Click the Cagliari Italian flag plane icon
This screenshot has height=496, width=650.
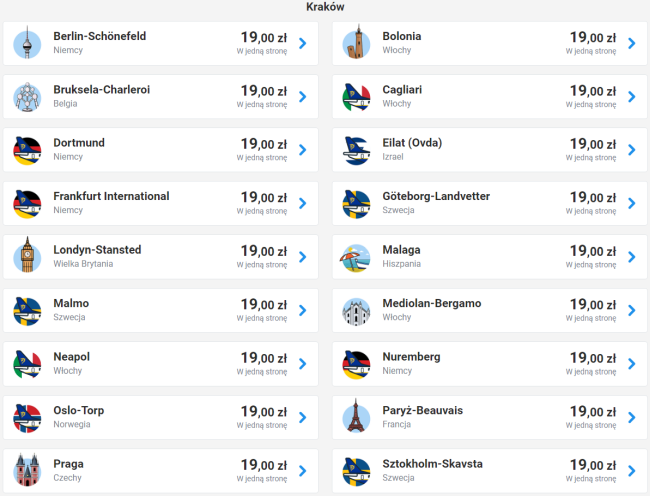click(356, 97)
